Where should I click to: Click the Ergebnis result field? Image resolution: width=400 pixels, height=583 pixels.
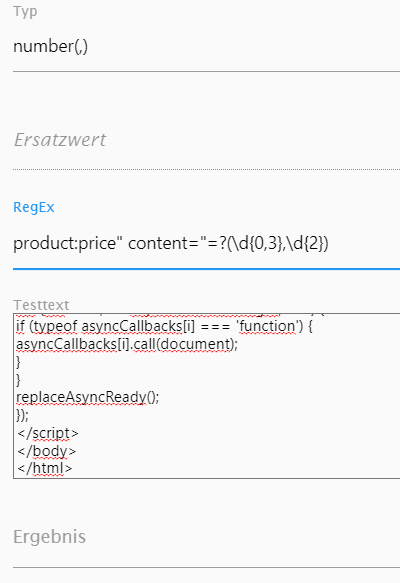206,537
